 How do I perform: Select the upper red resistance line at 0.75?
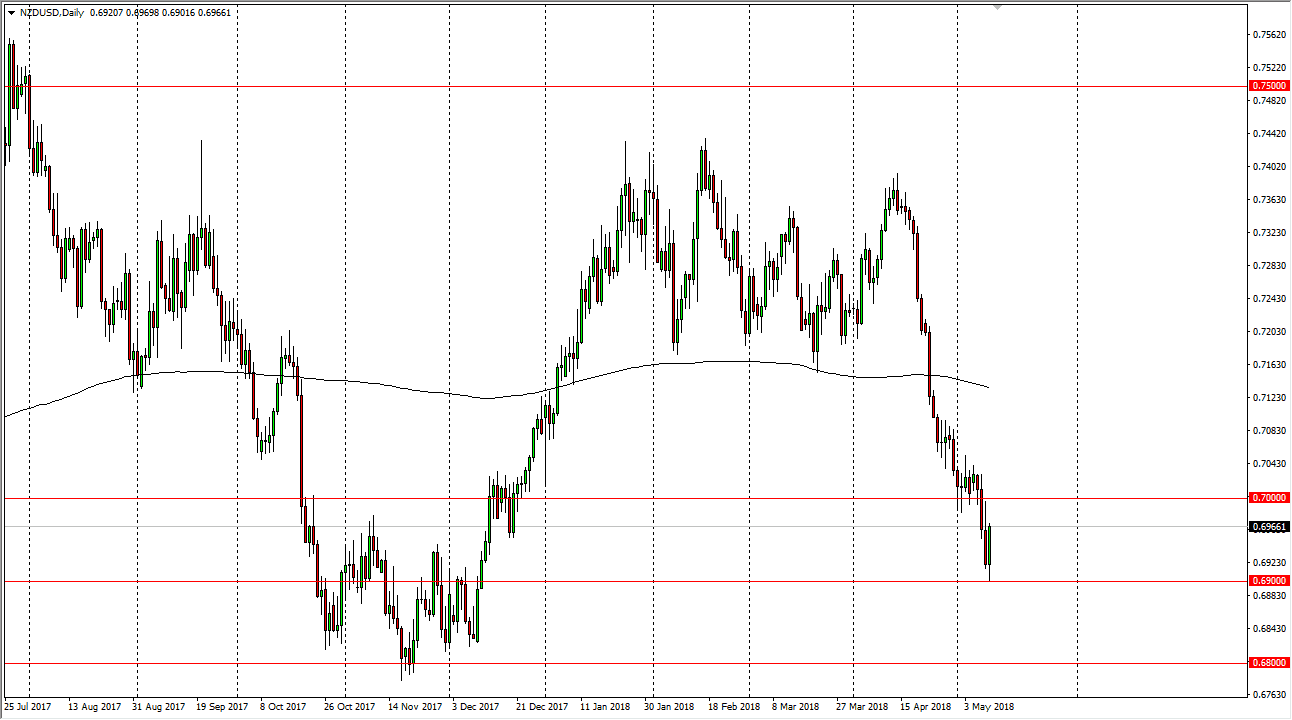click(x=600, y=86)
